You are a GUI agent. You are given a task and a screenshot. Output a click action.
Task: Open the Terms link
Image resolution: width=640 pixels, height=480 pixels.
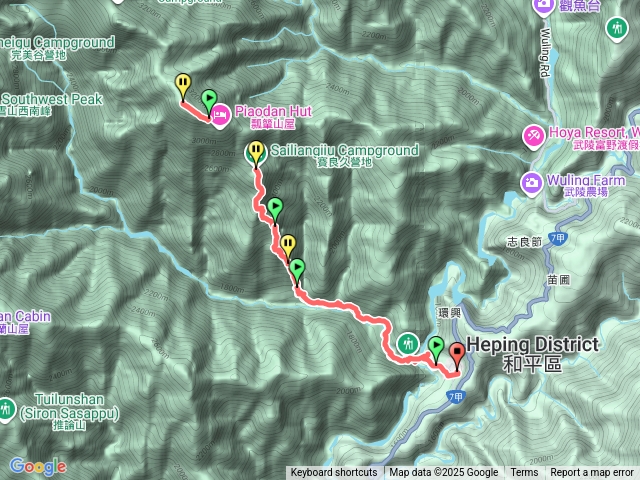(524, 473)
